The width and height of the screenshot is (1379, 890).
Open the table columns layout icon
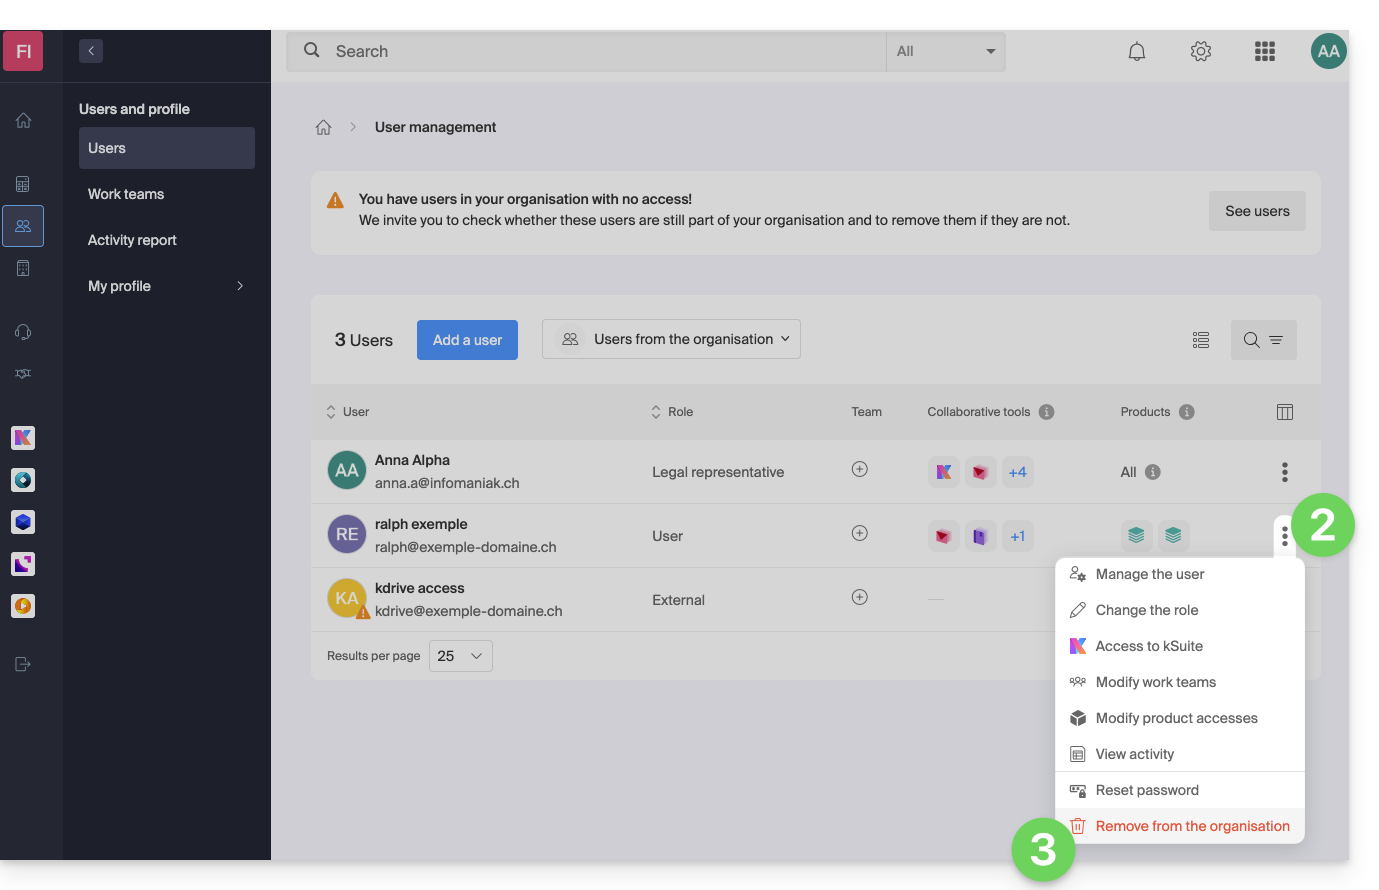(1285, 412)
